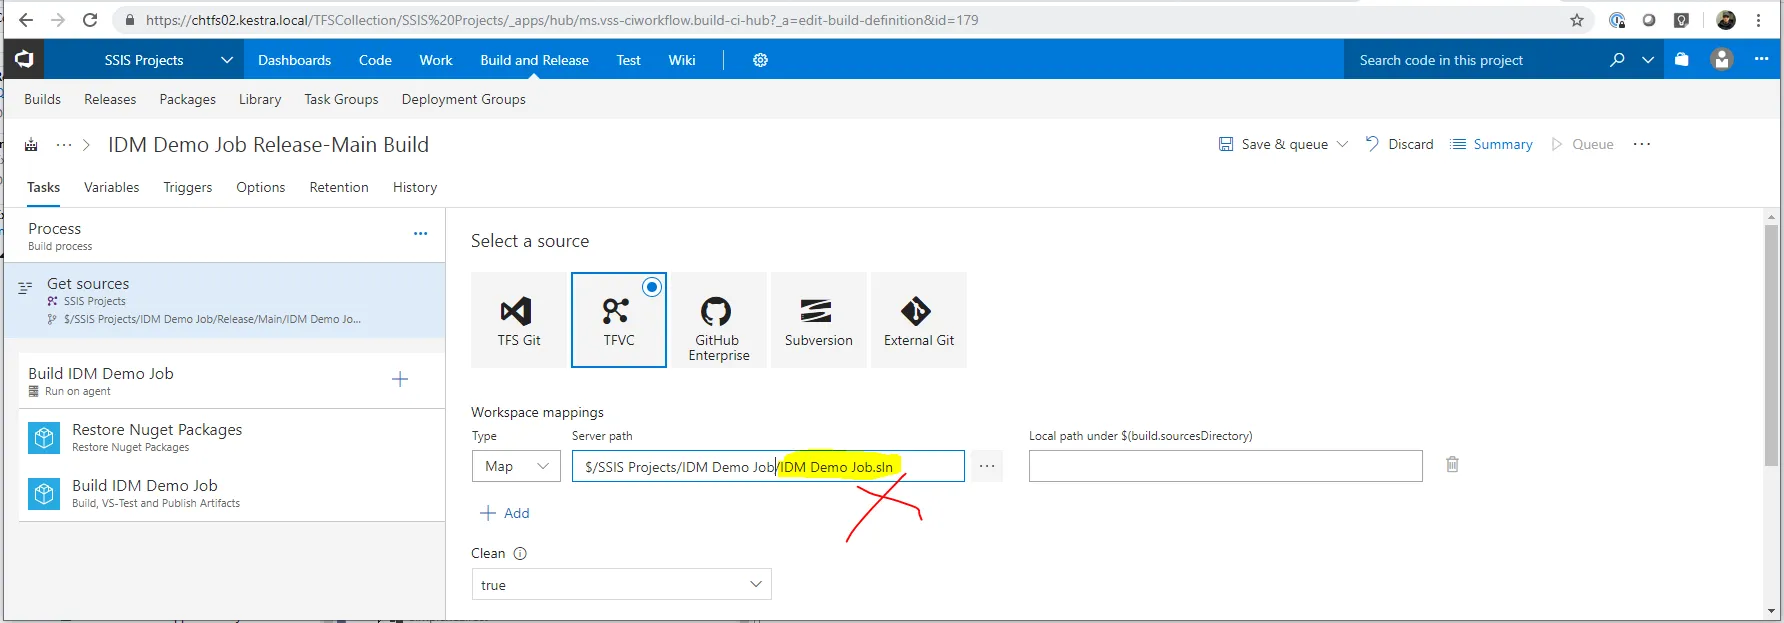Expand the search scope chevron
The image size is (1784, 623).
1648,60
